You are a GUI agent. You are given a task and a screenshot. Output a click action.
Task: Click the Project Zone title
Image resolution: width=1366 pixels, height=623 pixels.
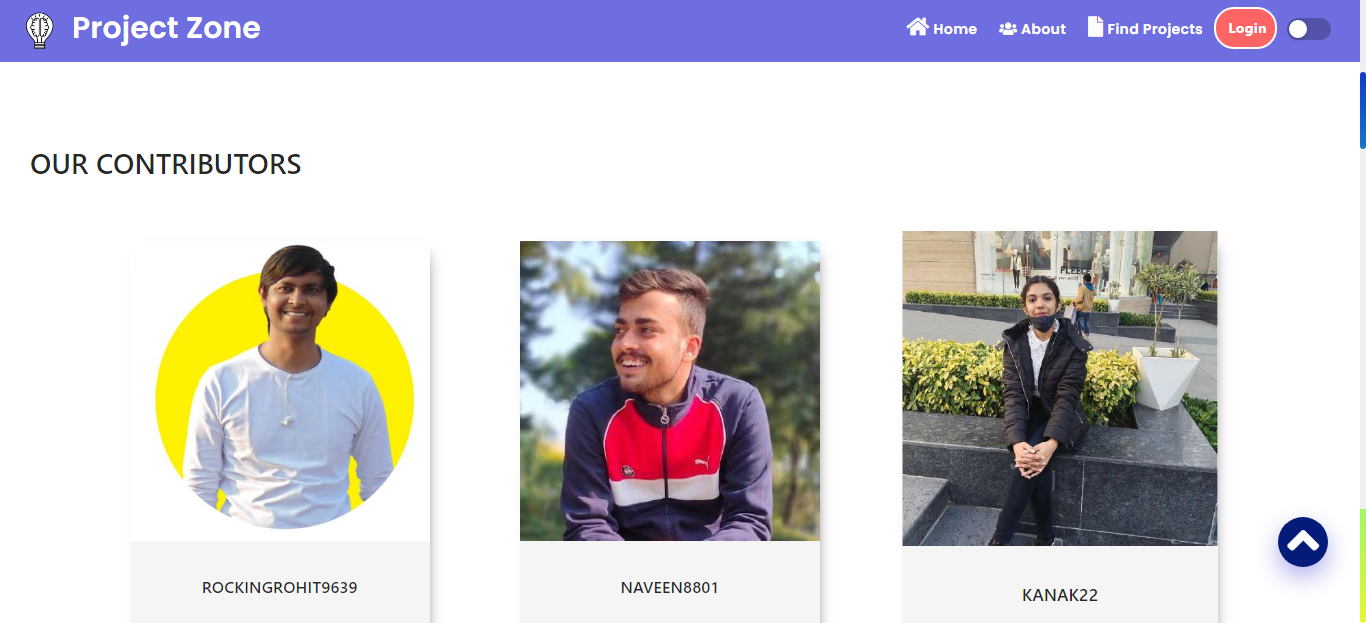click(166, 28)
